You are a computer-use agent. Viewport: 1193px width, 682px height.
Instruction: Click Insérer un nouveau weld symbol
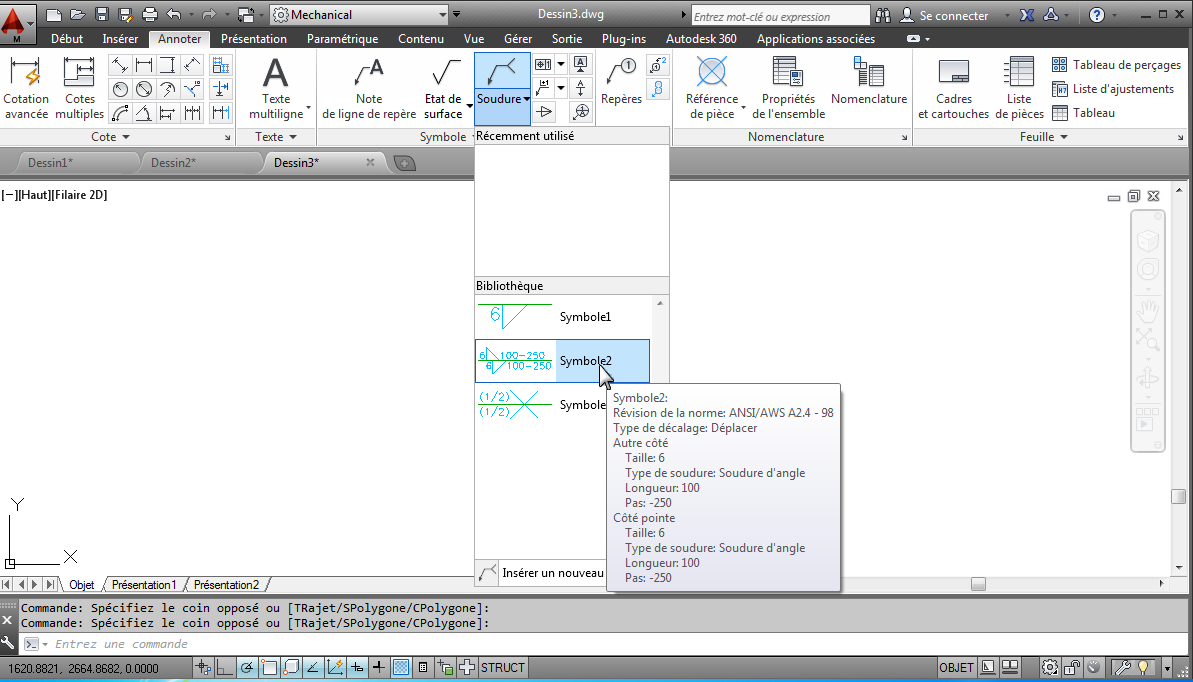click(542, 572)
